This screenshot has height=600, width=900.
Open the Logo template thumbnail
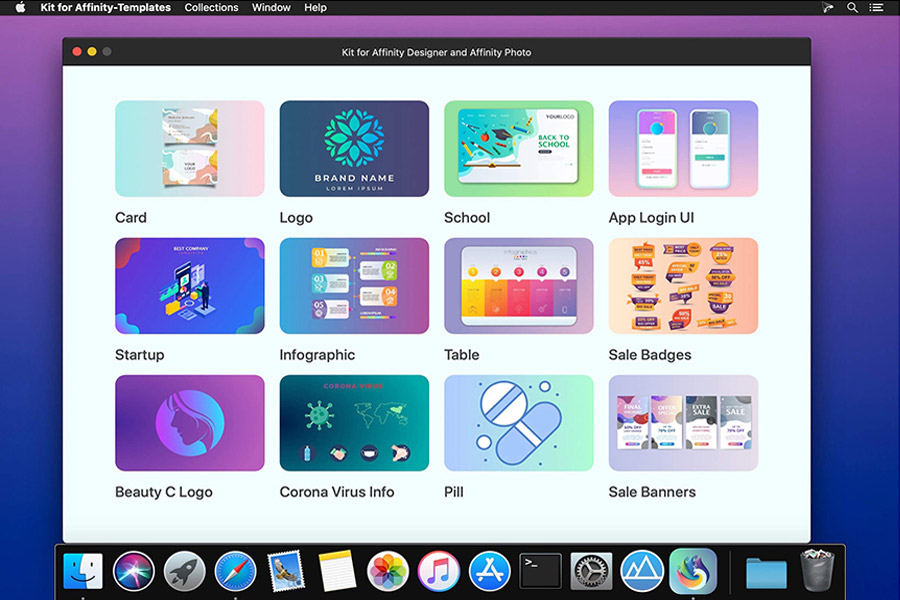click(x=354, y=149)
